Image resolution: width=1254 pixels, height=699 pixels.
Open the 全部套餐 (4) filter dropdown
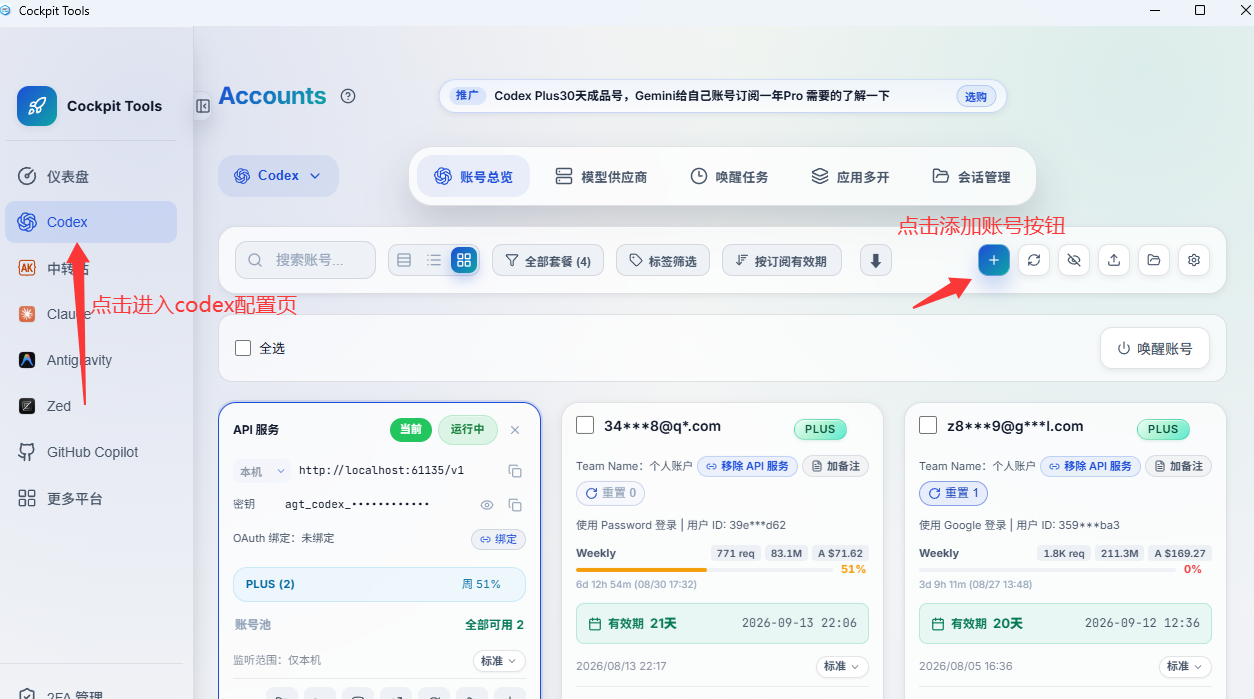[548, 261]
